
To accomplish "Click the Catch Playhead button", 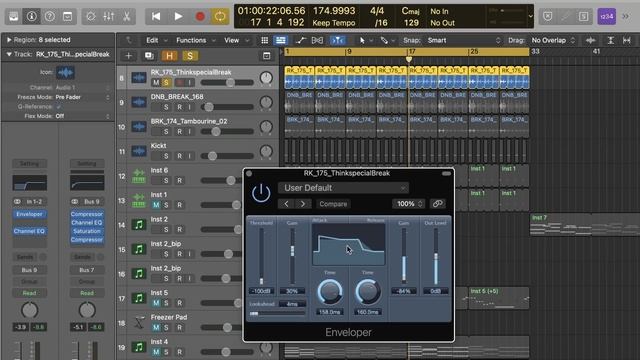I will (338, 40).
